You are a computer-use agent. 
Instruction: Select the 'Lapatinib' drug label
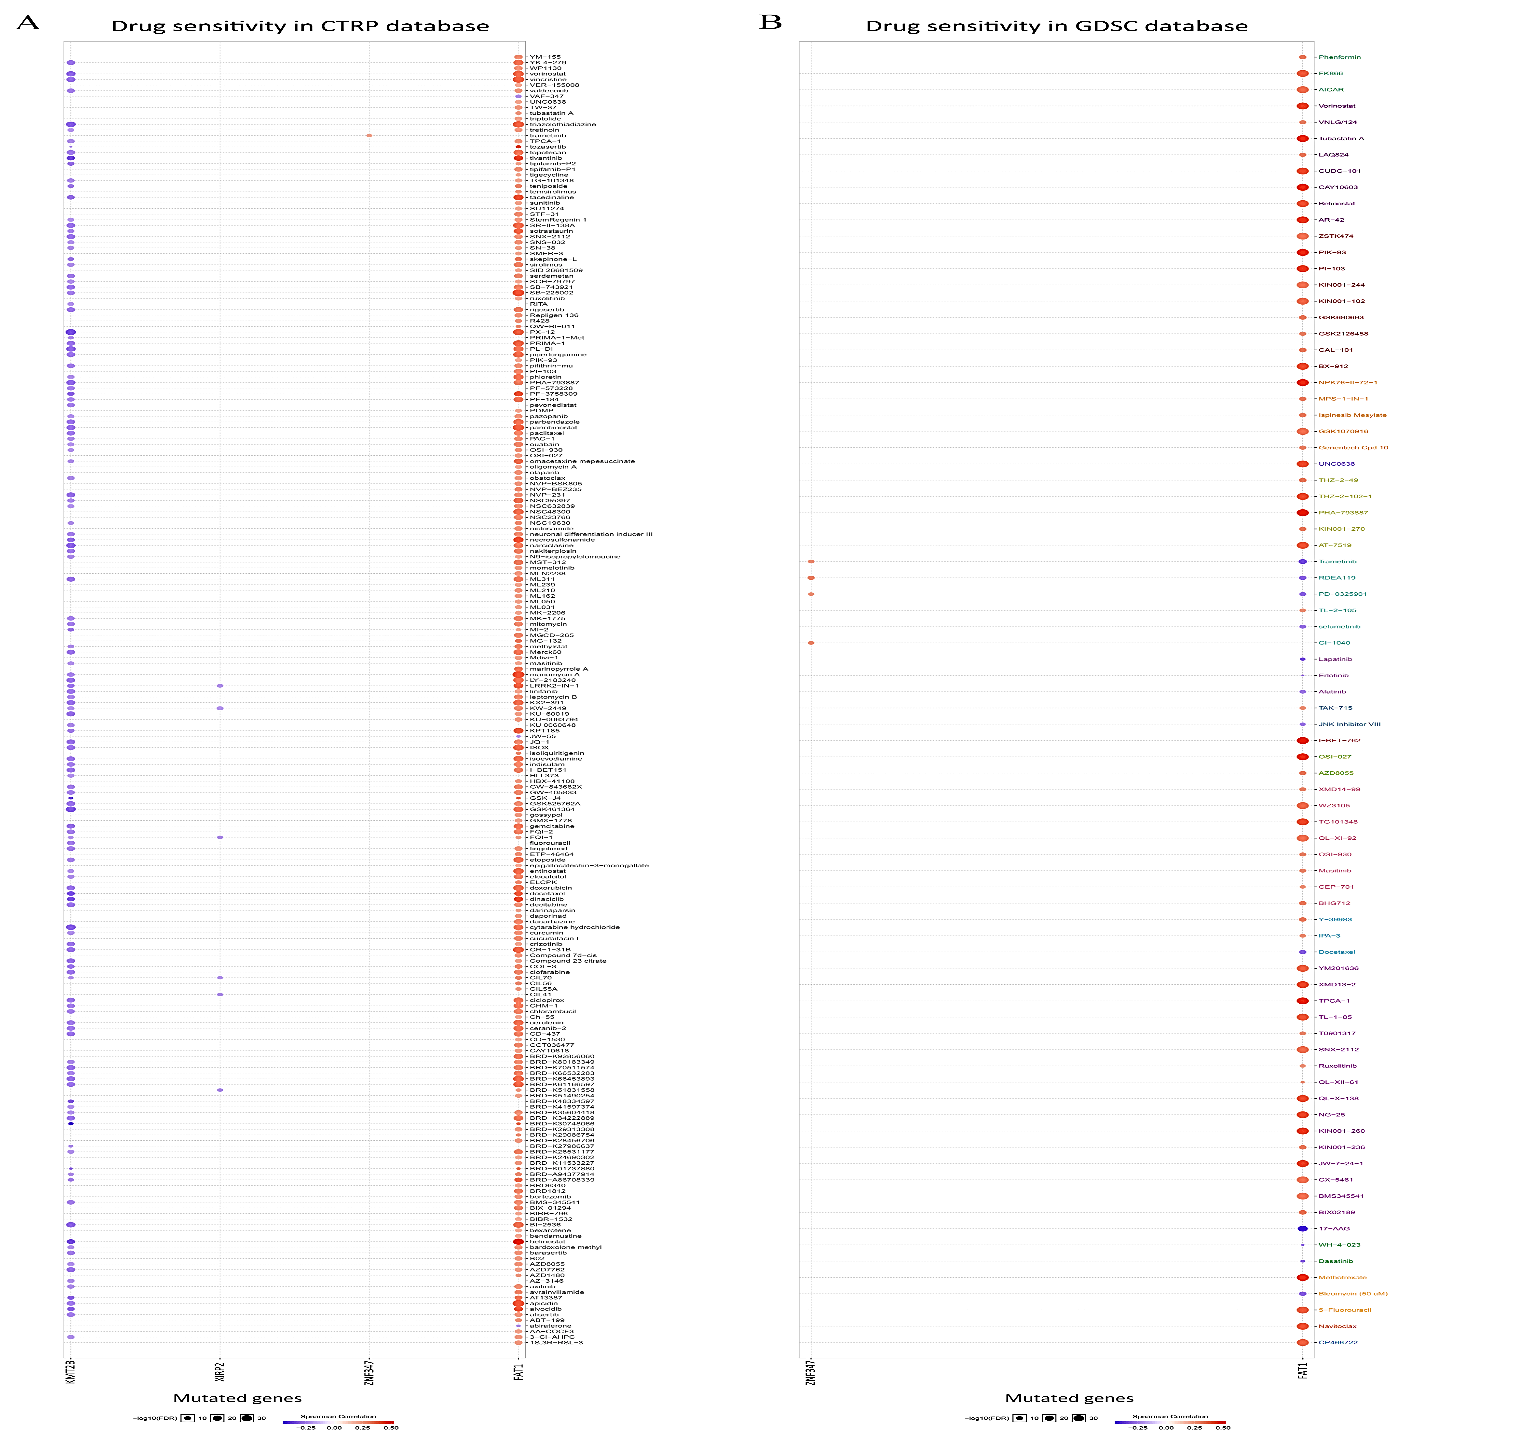click(x=1335, y=659)
